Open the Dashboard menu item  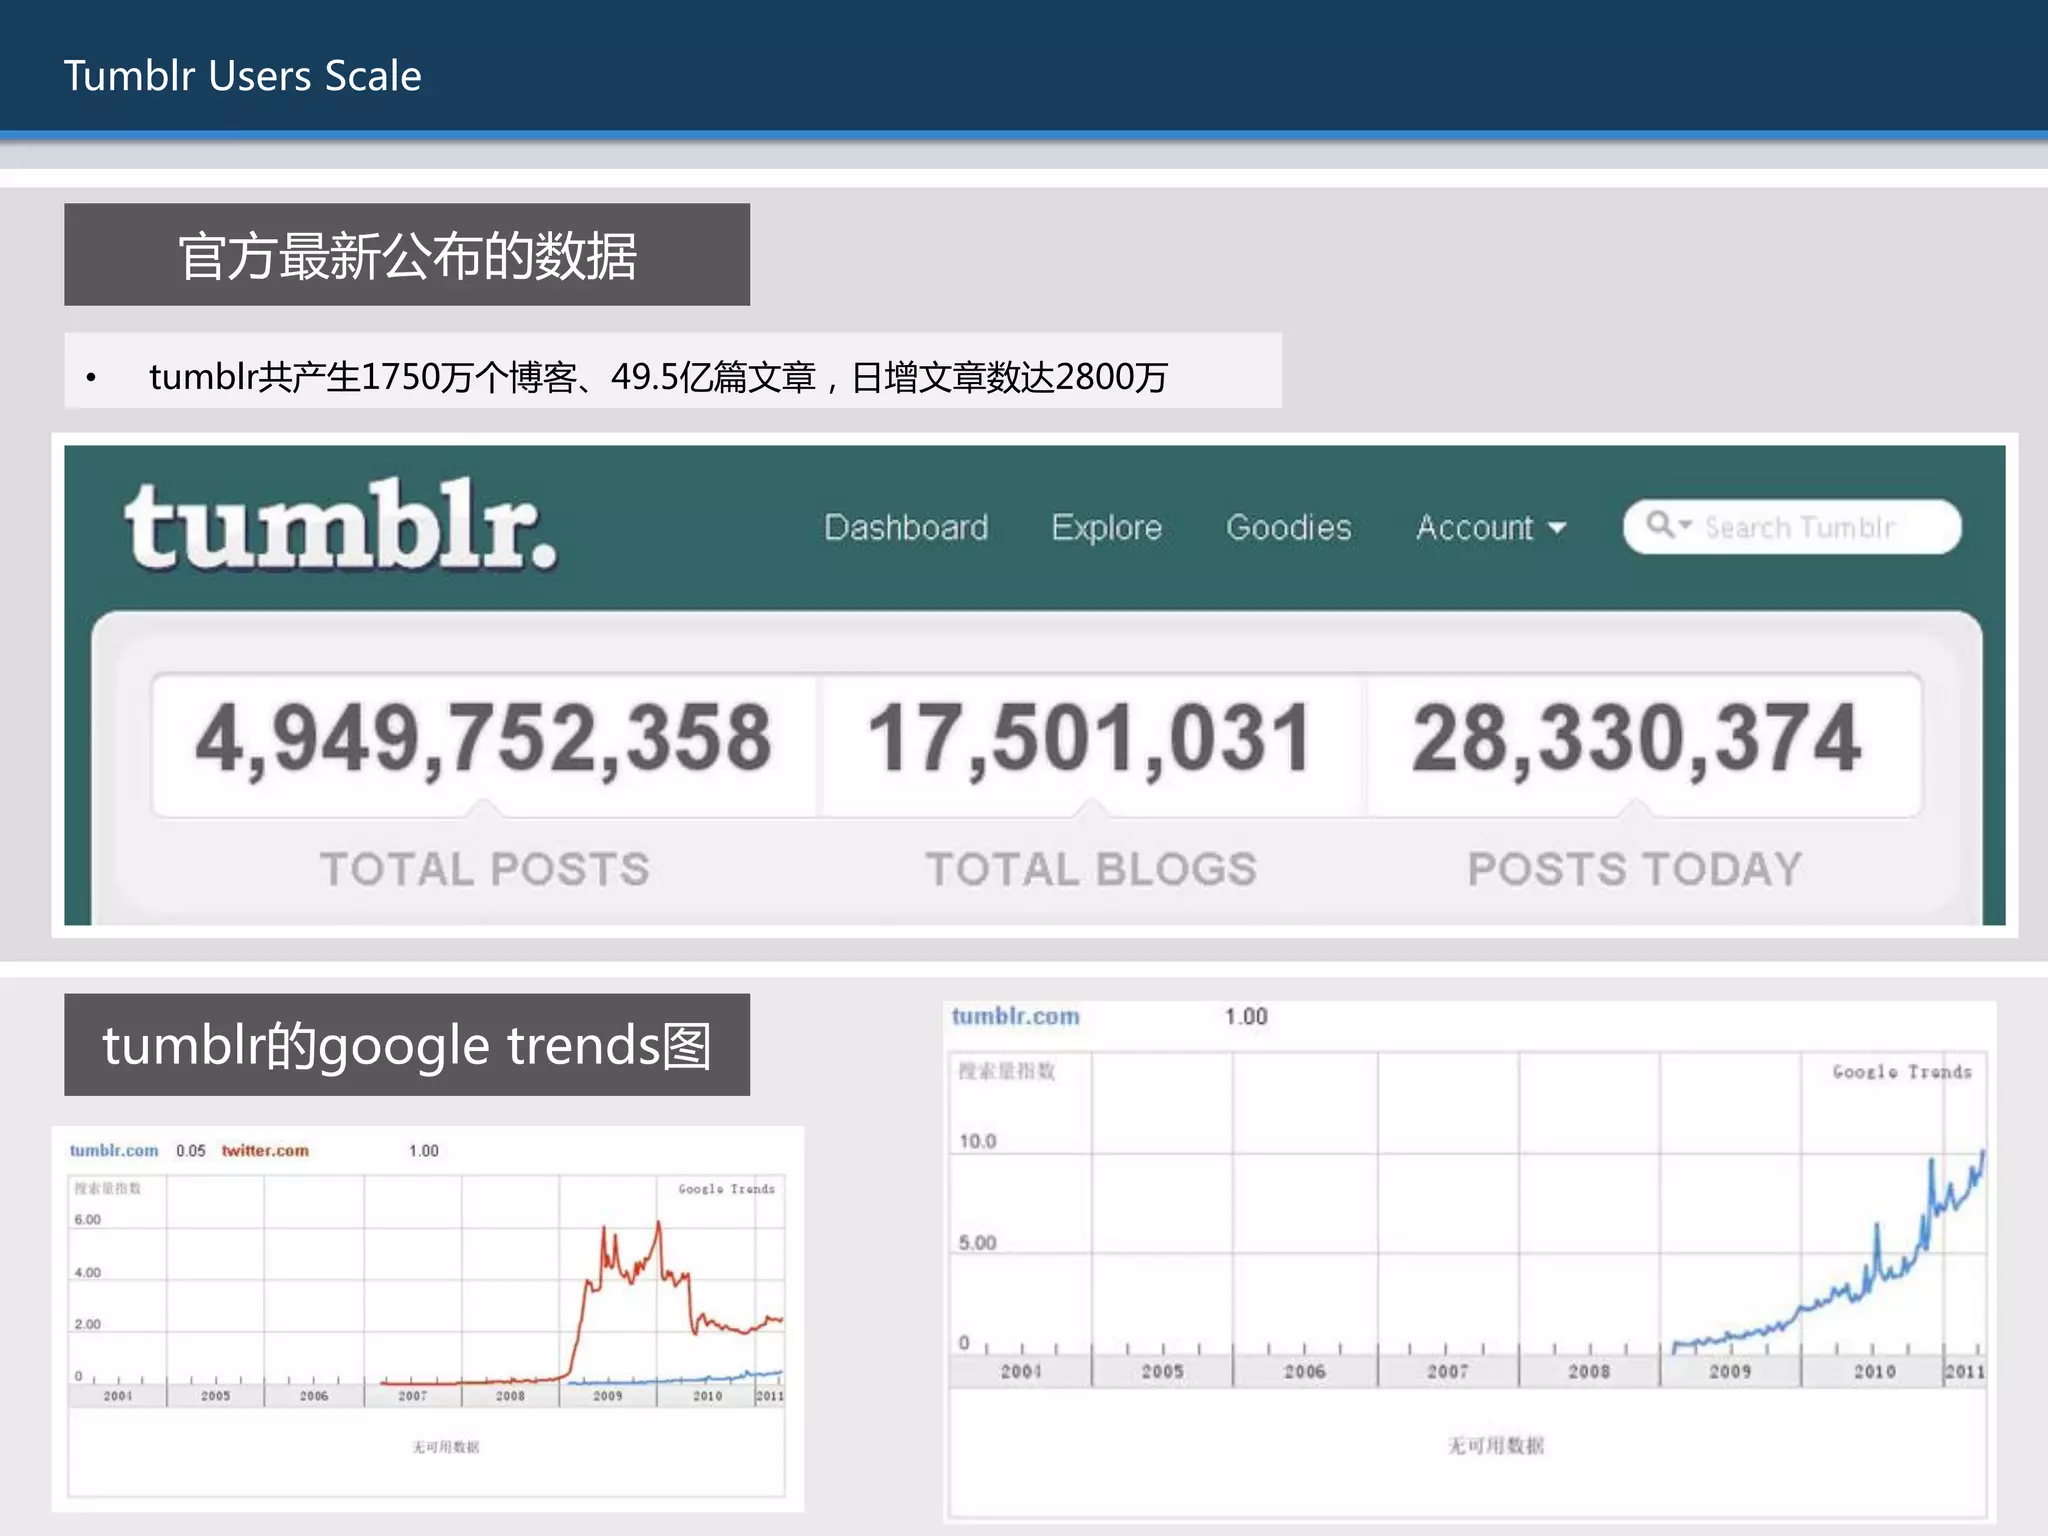point(906,527)
